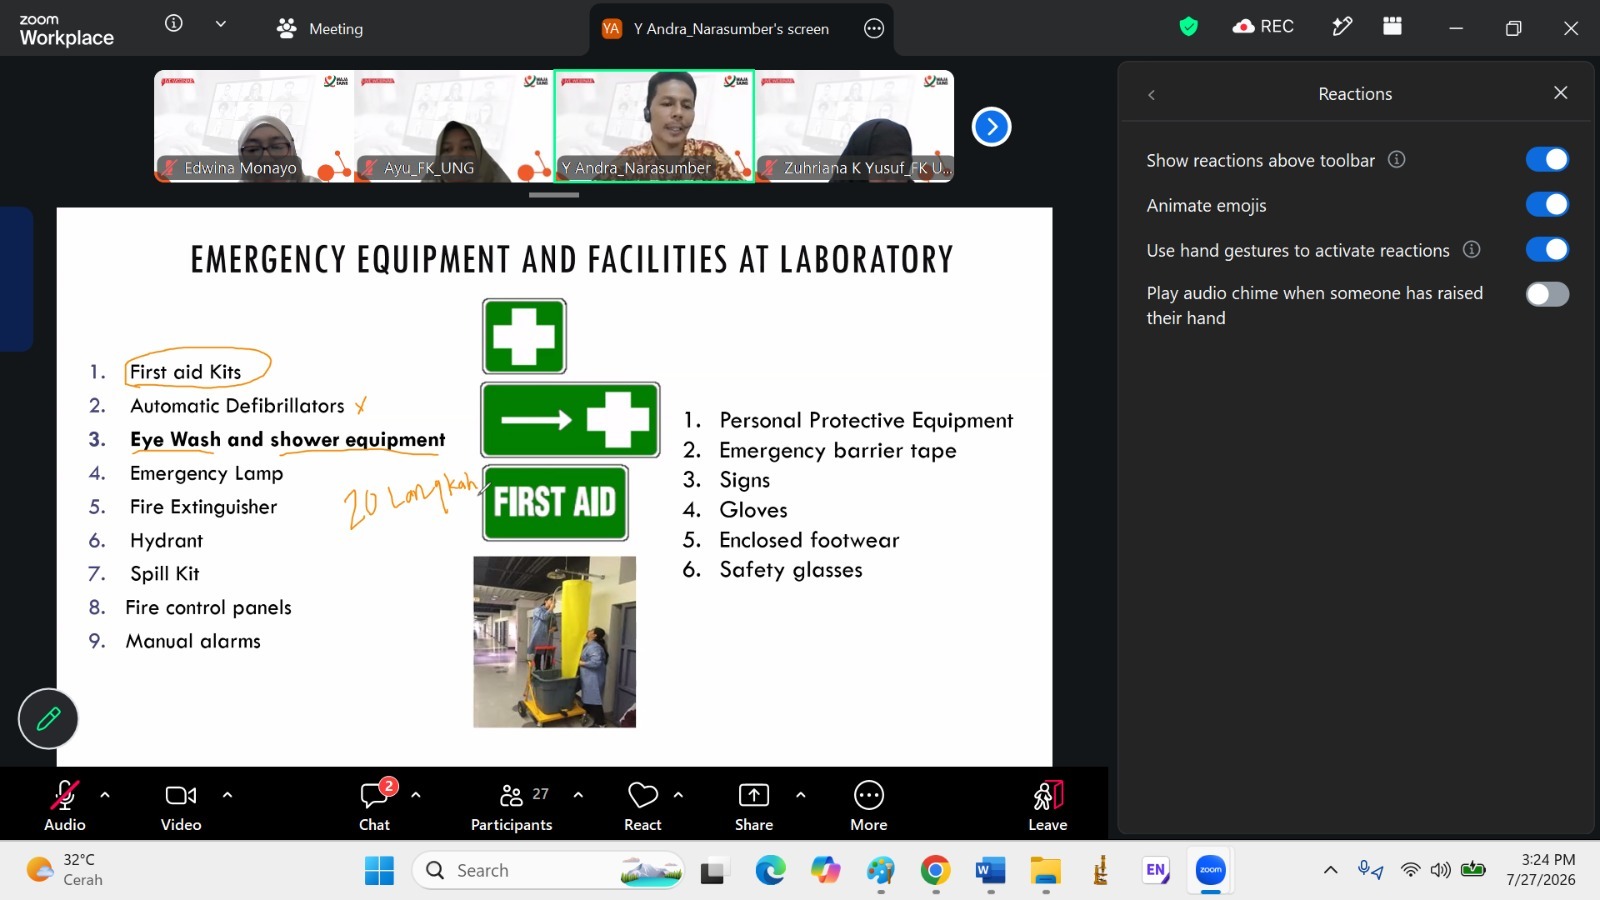
Task: Select Edwina Monayo video thumbnail
Action: pos(254,126)
